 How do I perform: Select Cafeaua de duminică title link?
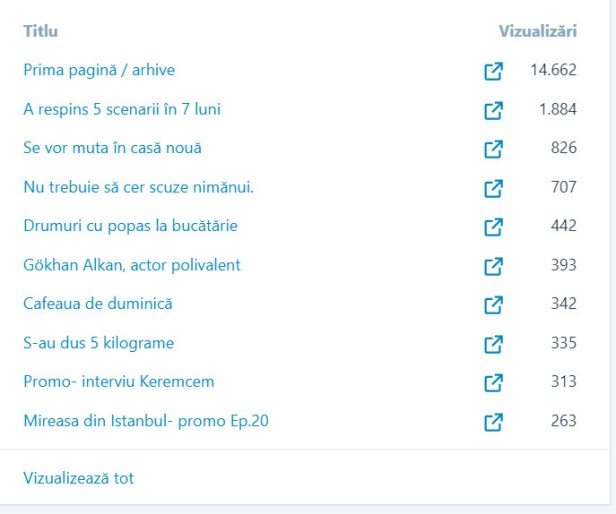click(98, 304)
